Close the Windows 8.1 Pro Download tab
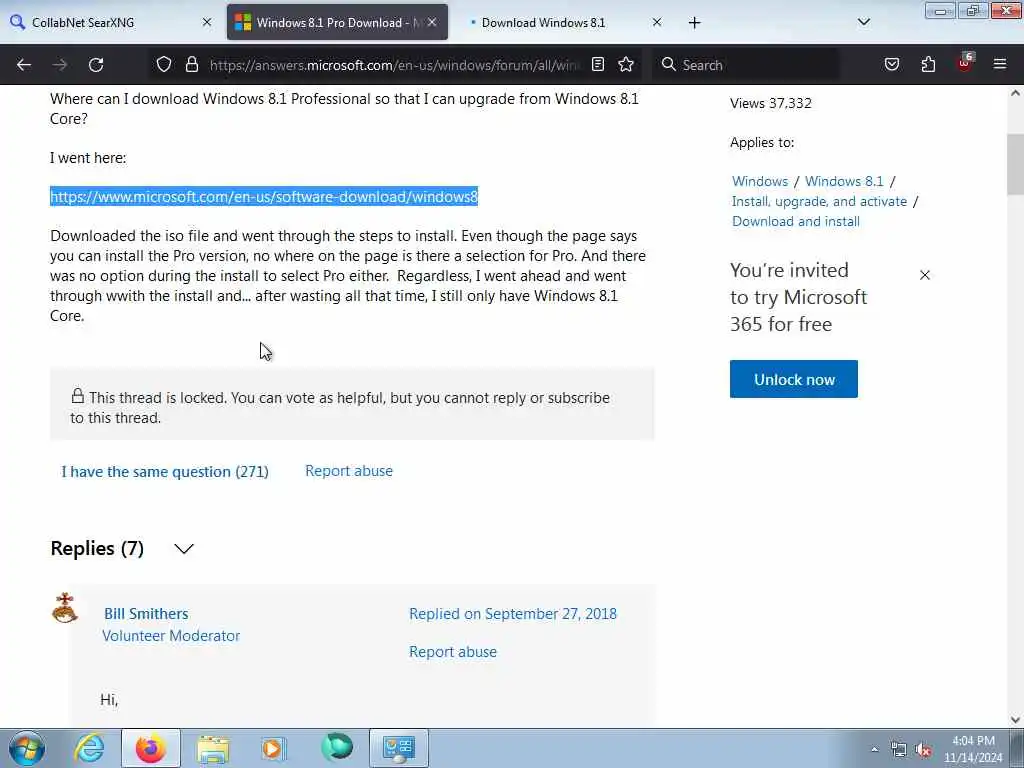 pos(432,22)
